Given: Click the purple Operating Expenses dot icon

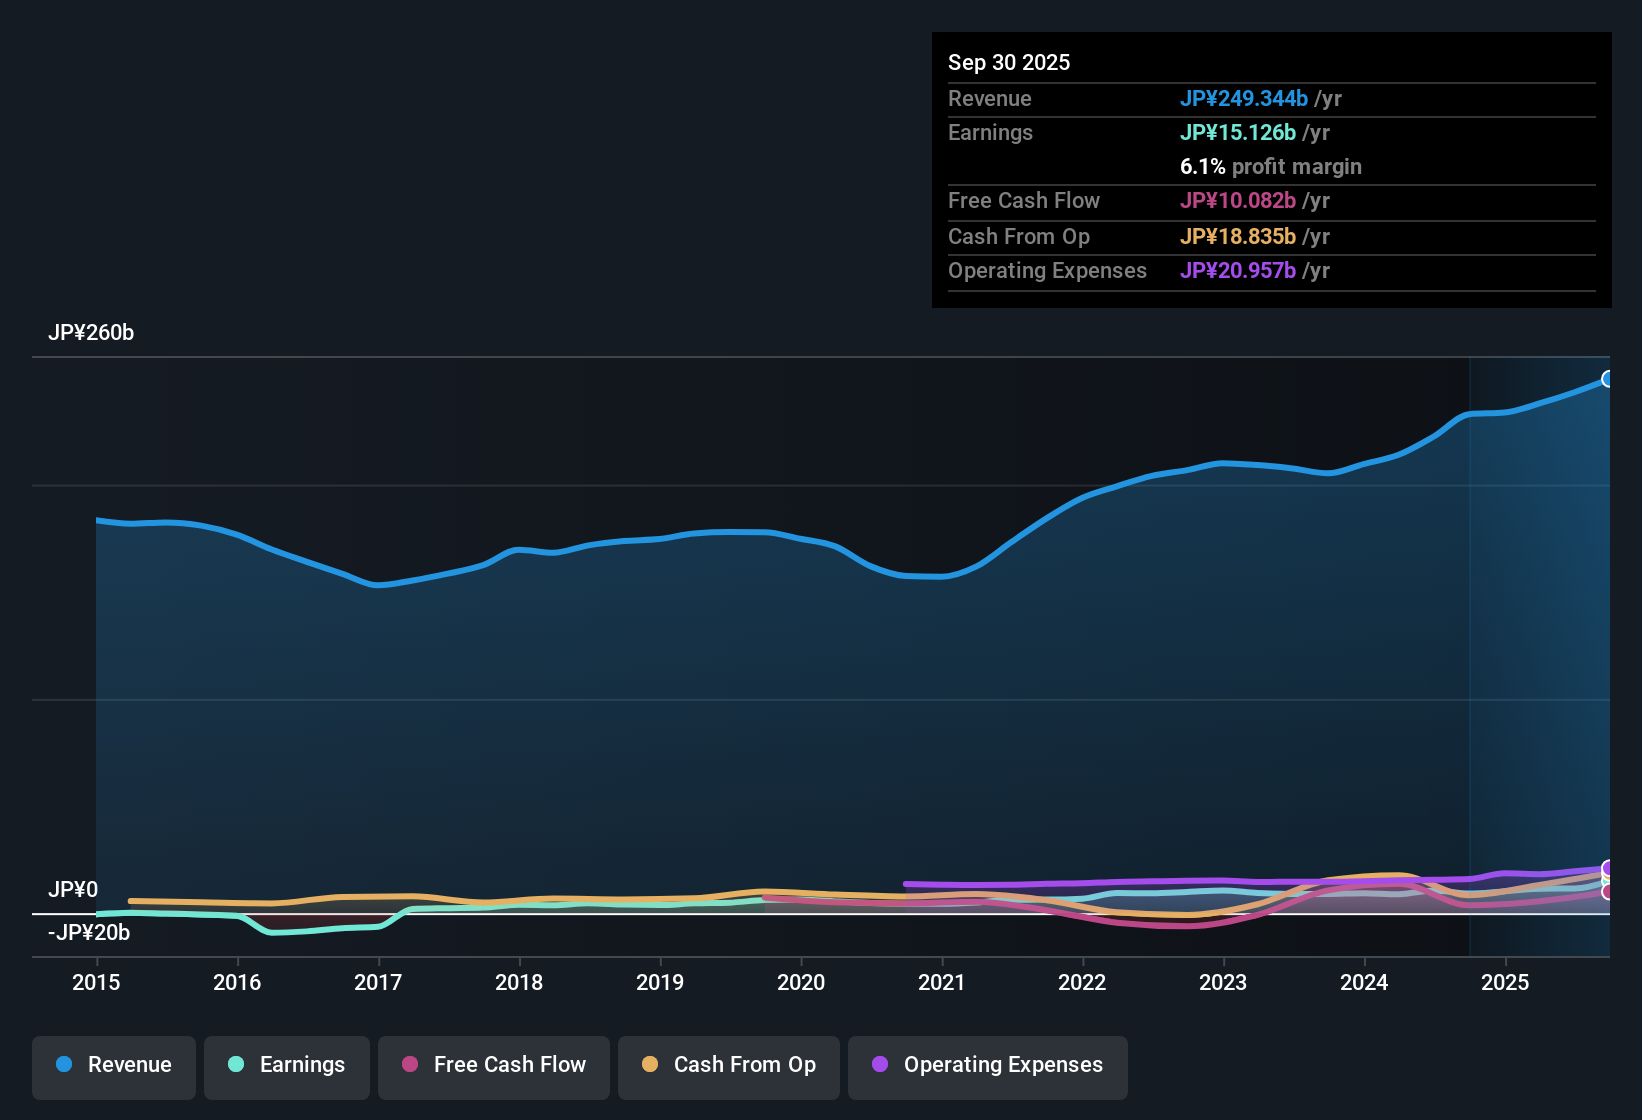Looking at the screenshot, I should 880,1066.
